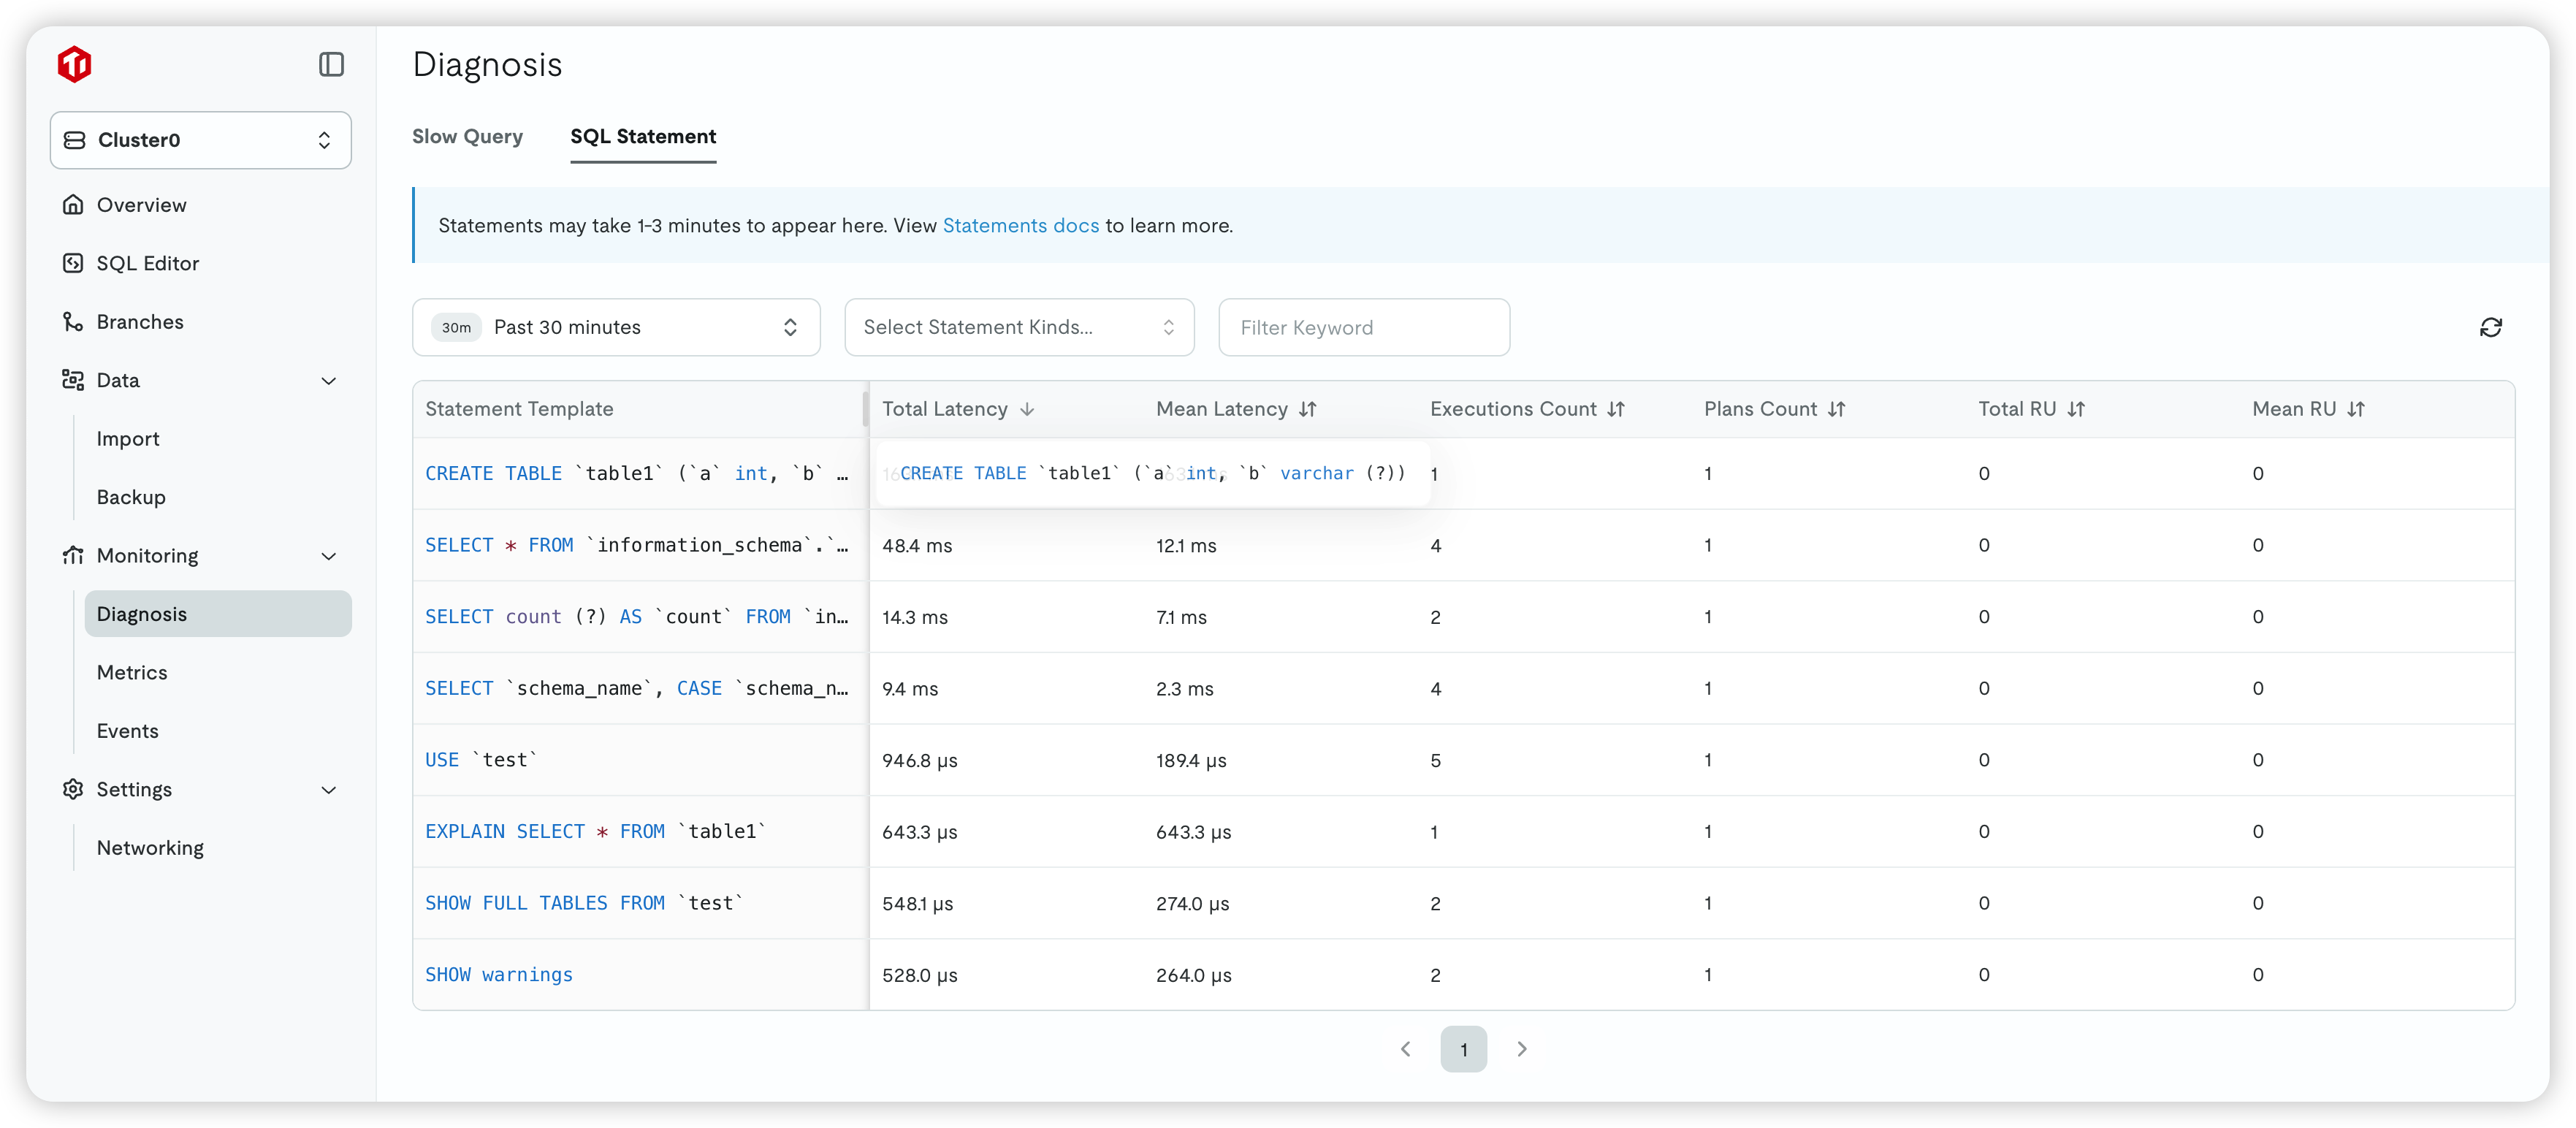
Task: Open Select Statement Kinds dropdown
Action: pyautogui.click(x=1019, y=327)
